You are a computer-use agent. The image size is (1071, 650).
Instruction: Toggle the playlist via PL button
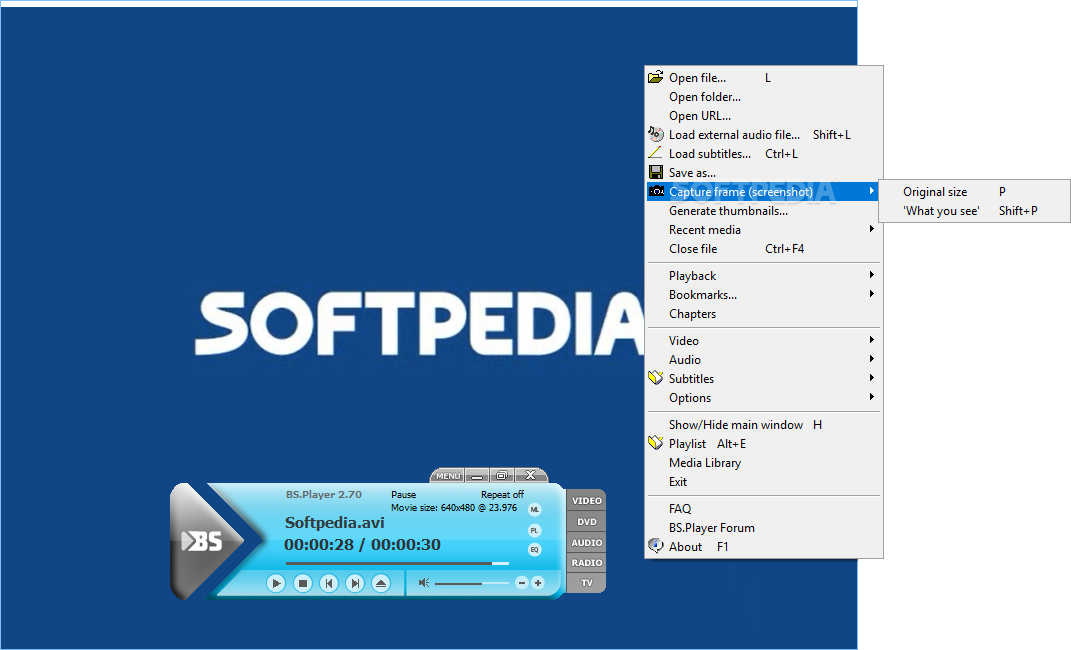pos(535,530)
